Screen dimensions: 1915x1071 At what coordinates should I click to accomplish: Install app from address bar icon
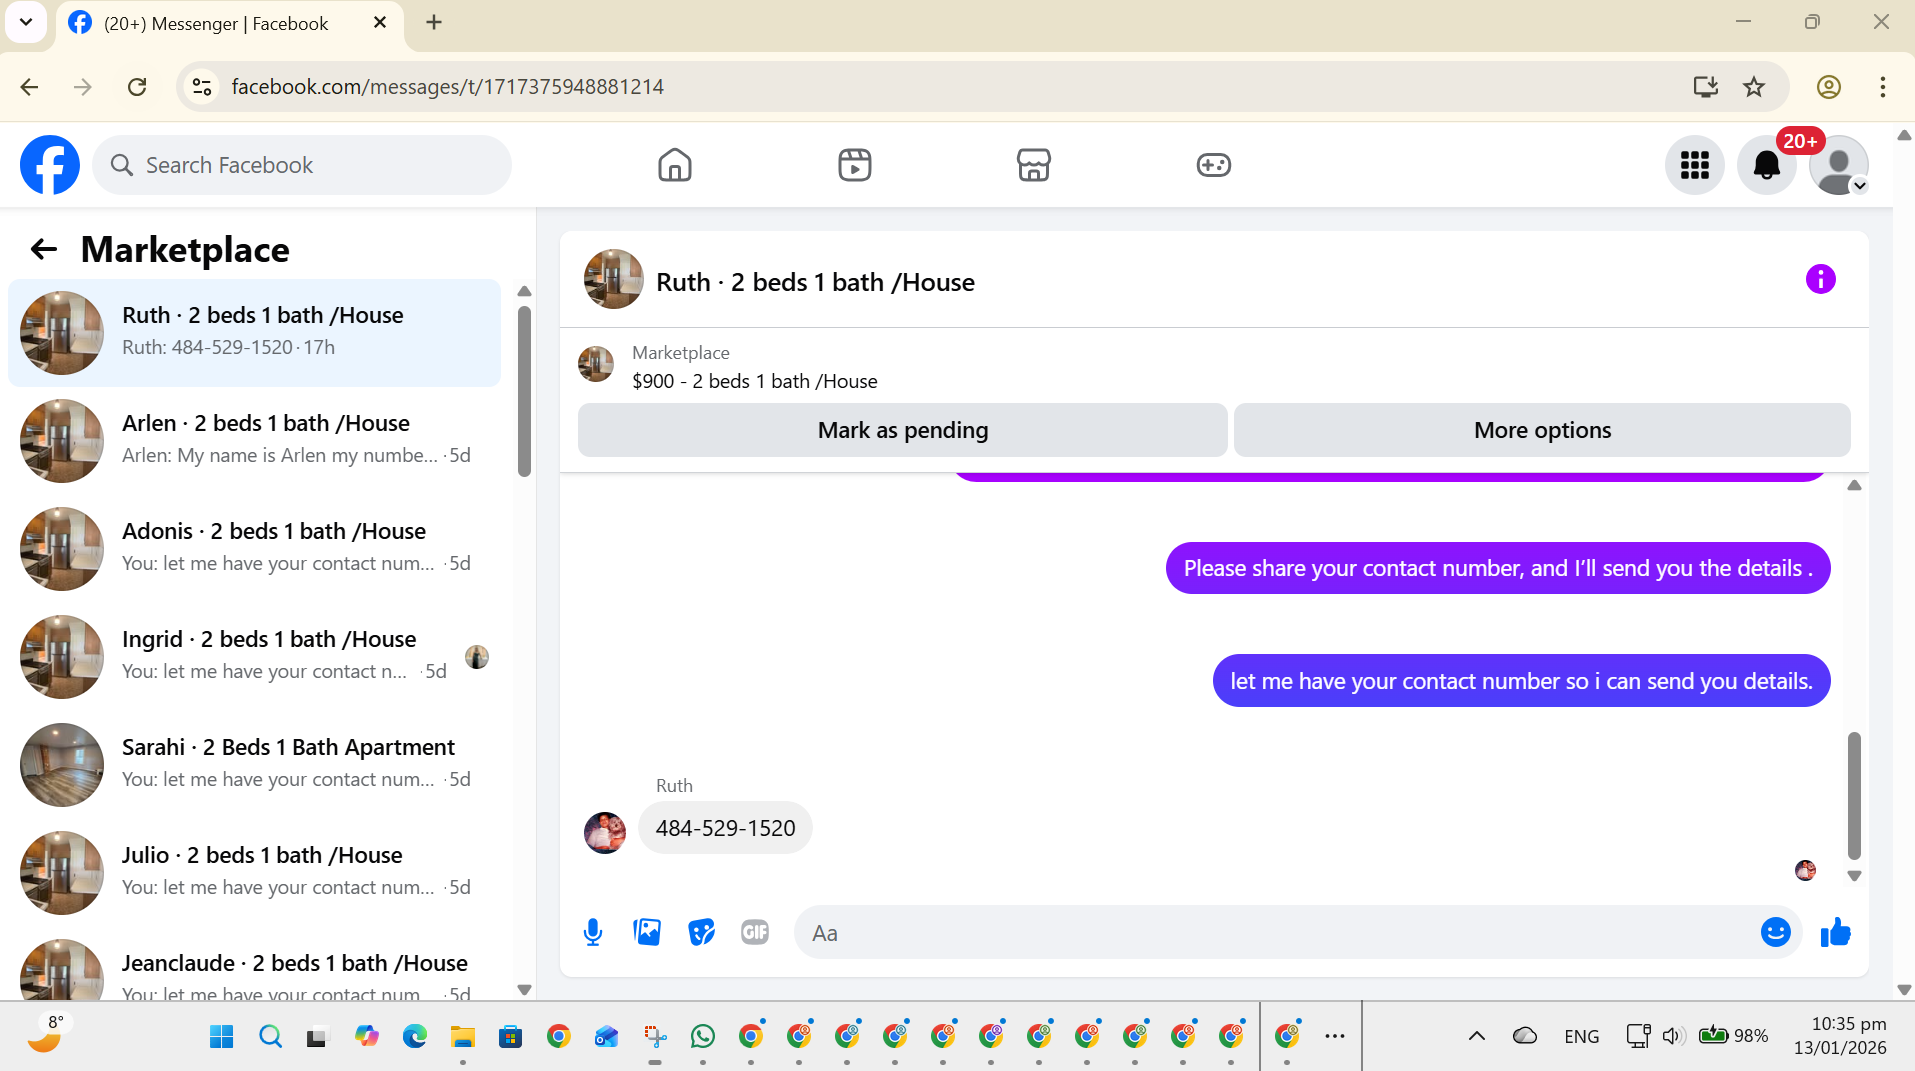point(1706,87)
